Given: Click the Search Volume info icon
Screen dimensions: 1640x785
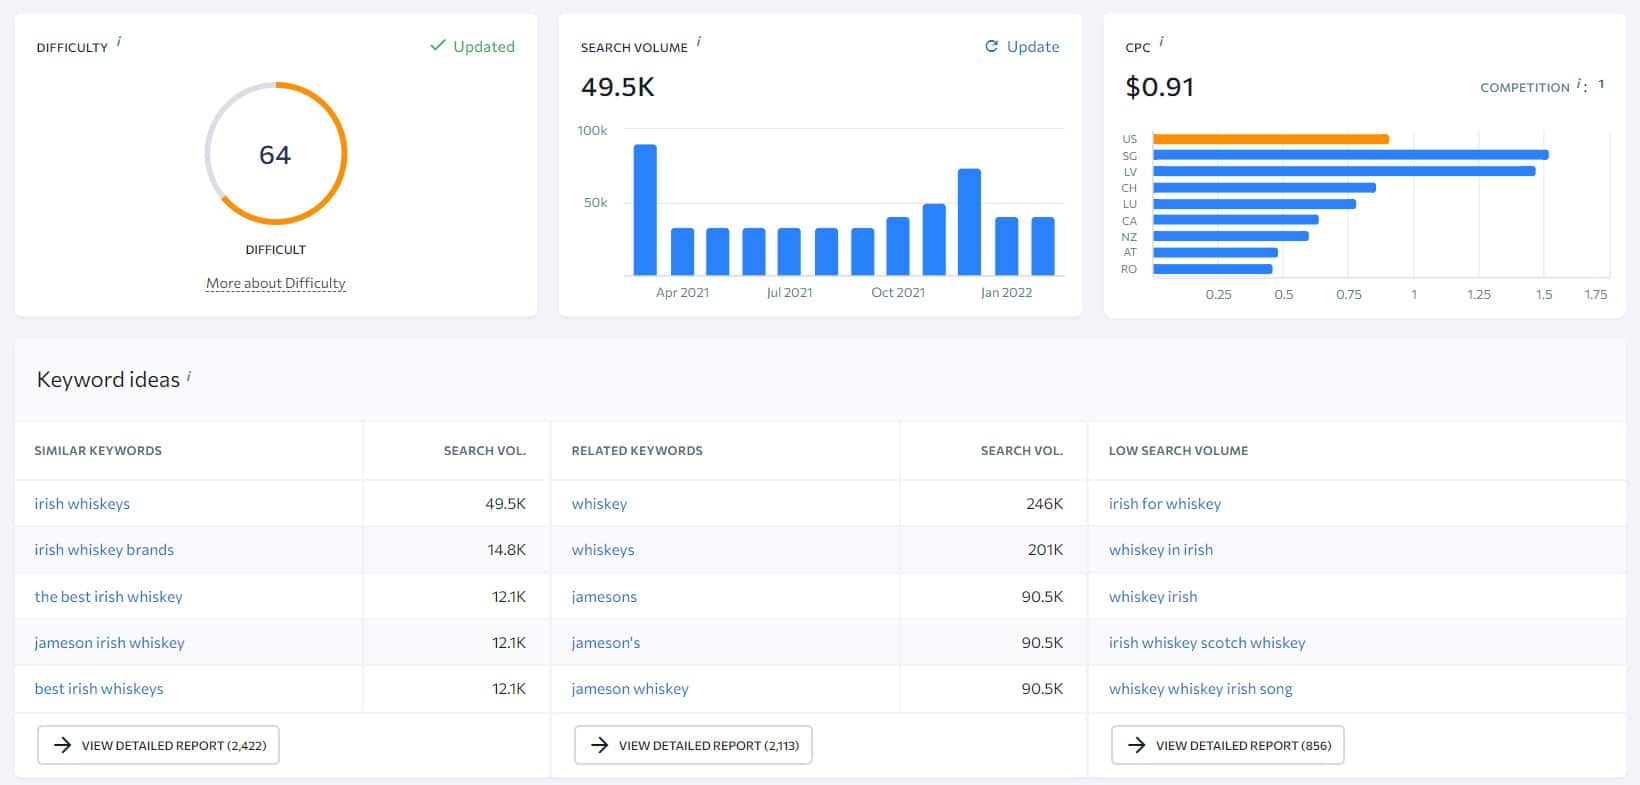Looking at the screenshot, I should (x=699, y=41).
